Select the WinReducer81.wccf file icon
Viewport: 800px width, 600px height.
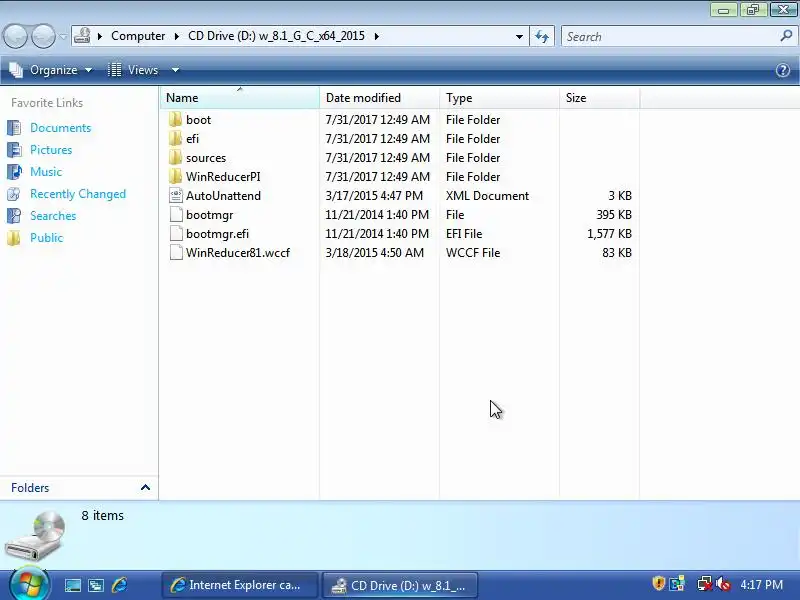coord(176,253)
